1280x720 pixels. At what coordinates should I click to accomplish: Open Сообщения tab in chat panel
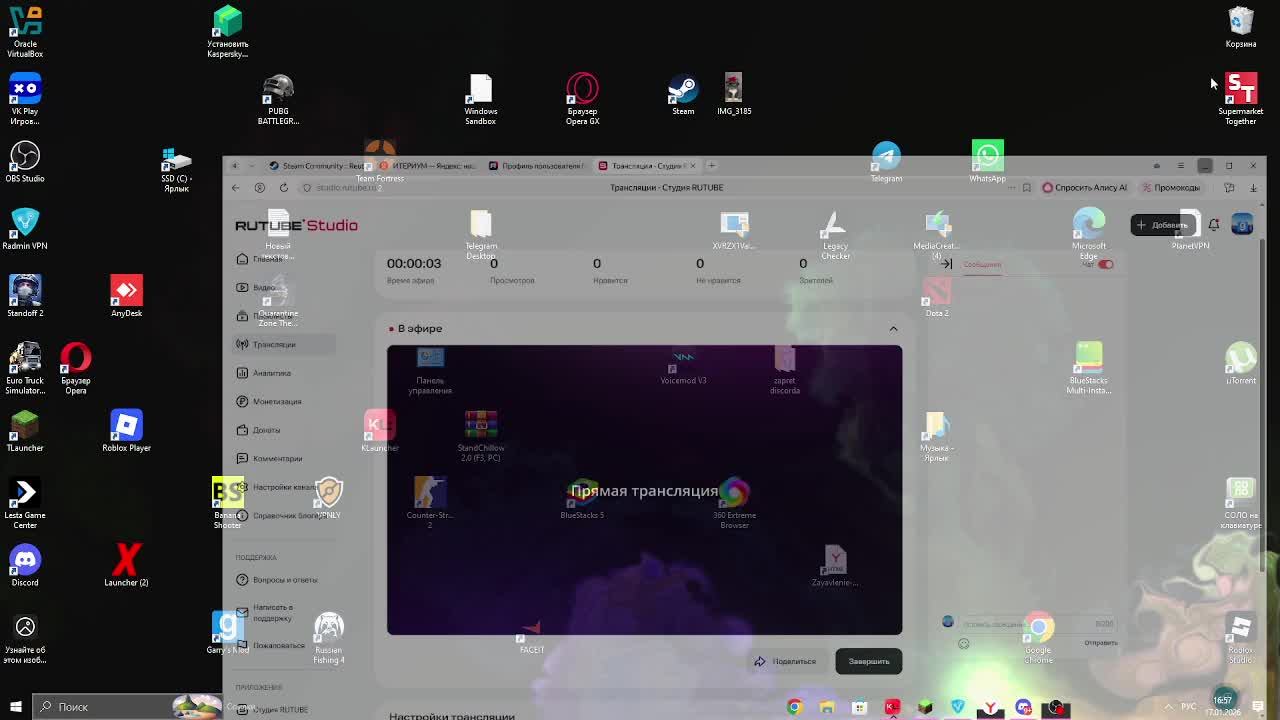(x=982, y=264)
